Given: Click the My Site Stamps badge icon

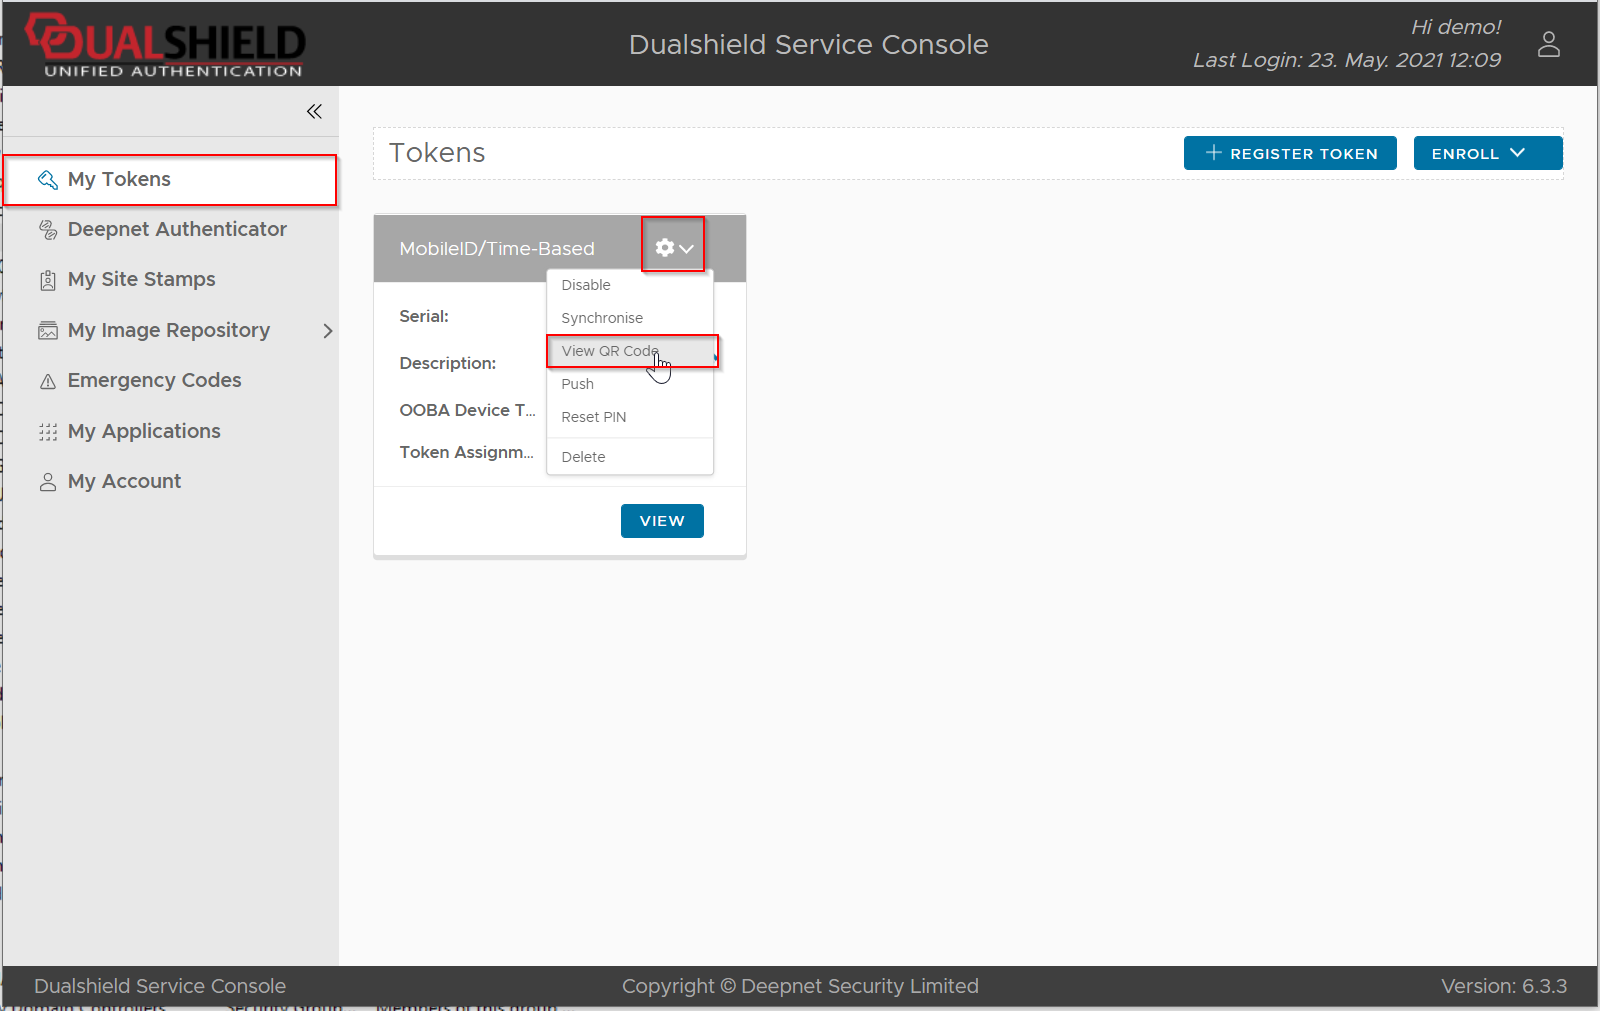Looking at the screenshot, I should pyautogui.click(x=47, y=280).
